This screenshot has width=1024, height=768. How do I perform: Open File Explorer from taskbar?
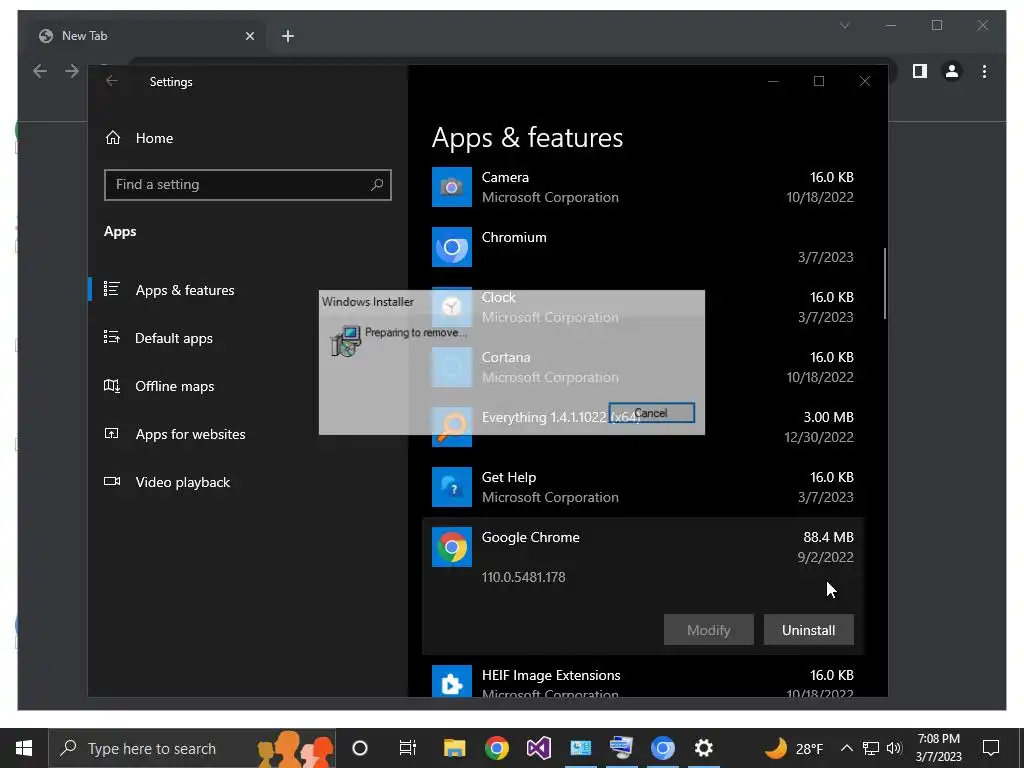coord(455,748)
